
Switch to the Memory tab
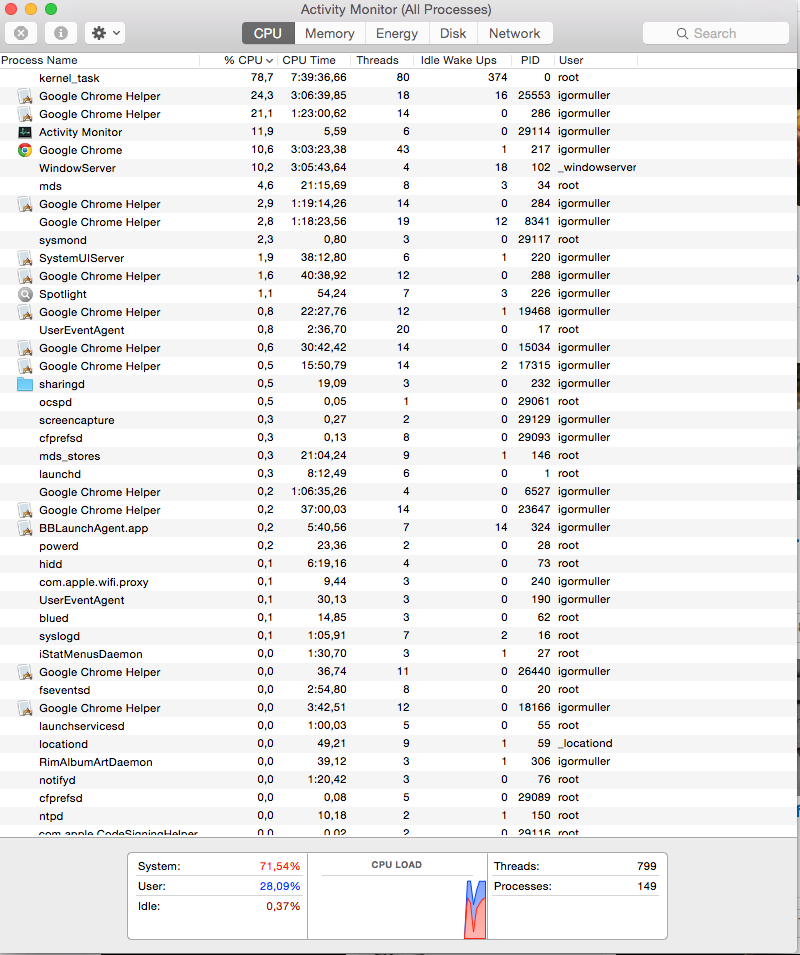[x=329, y=33]
